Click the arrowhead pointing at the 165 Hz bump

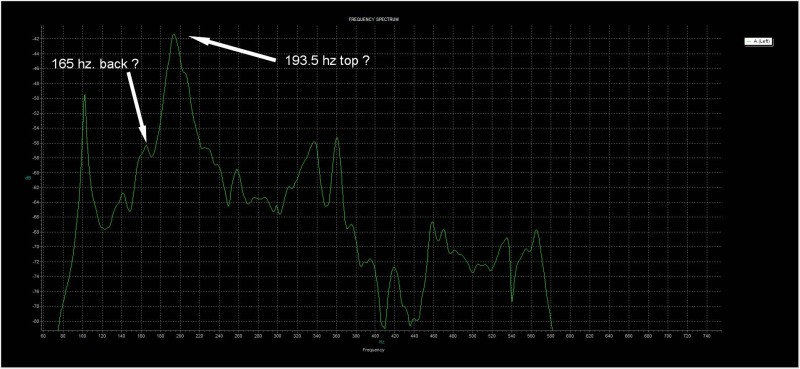144,135
